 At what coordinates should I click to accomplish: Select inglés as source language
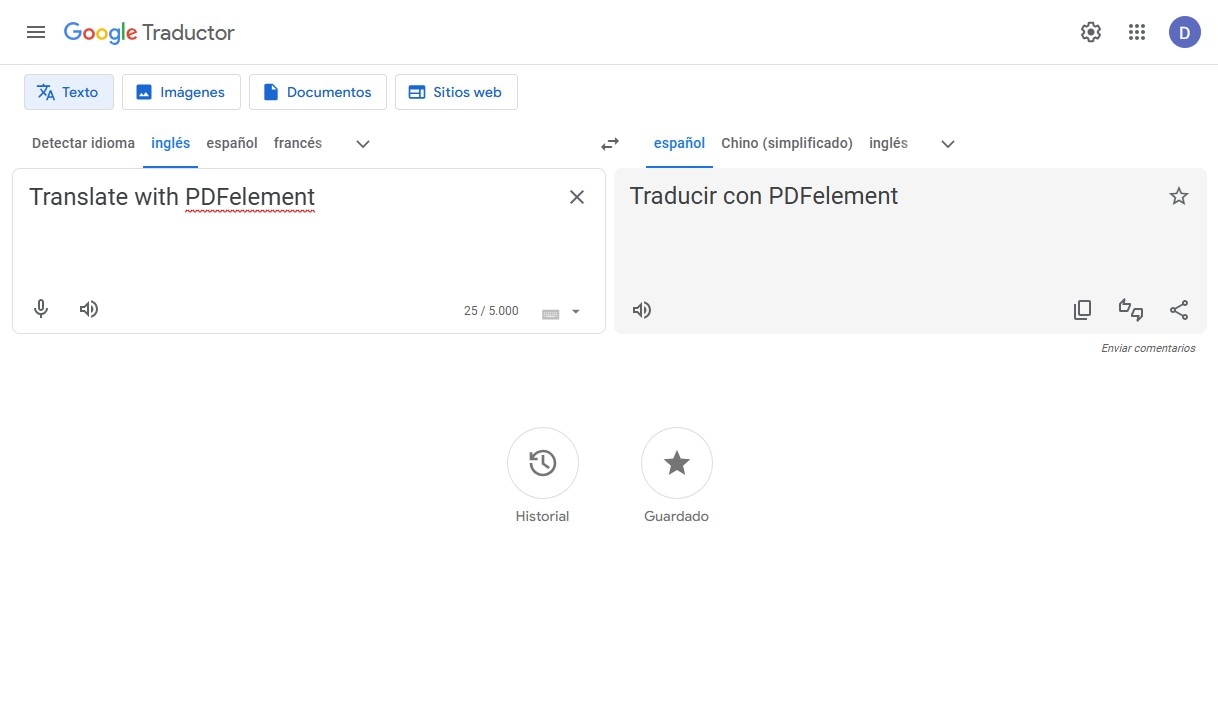[x=171, y=143]
